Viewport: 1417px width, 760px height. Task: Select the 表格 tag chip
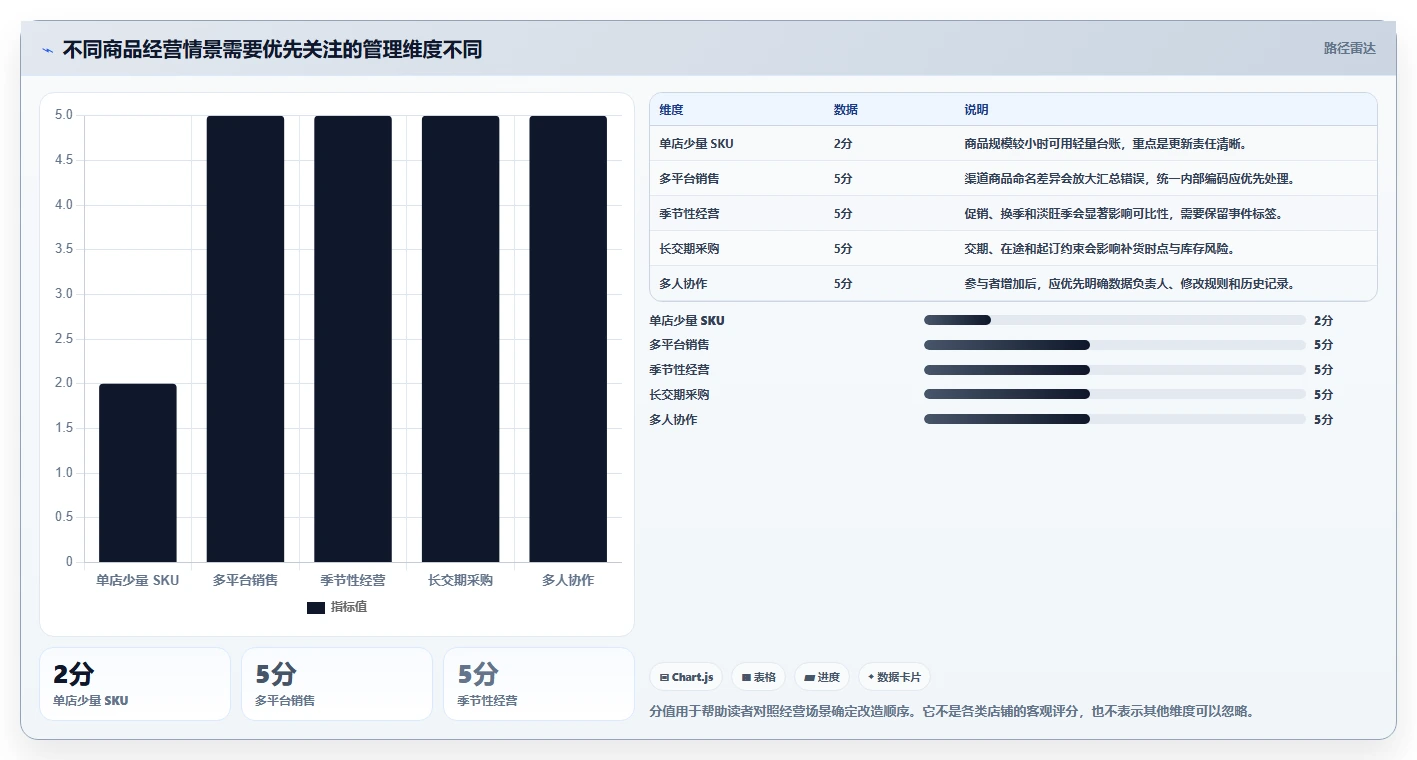759,677
